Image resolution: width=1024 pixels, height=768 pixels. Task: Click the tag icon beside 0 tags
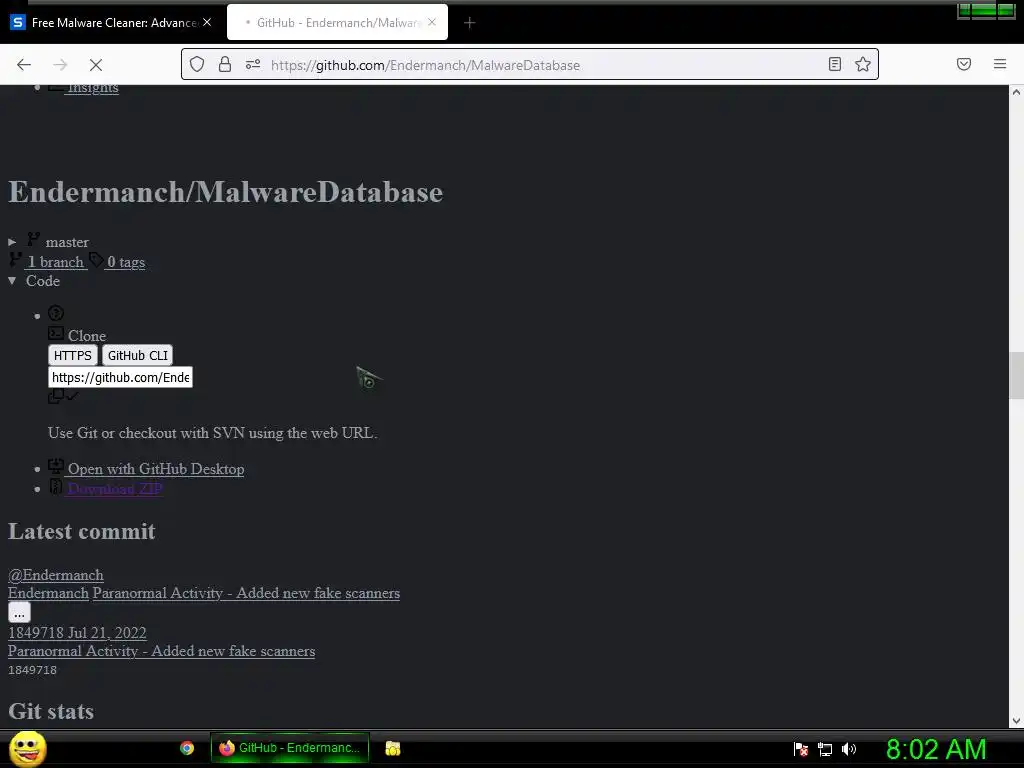(96, 260)
